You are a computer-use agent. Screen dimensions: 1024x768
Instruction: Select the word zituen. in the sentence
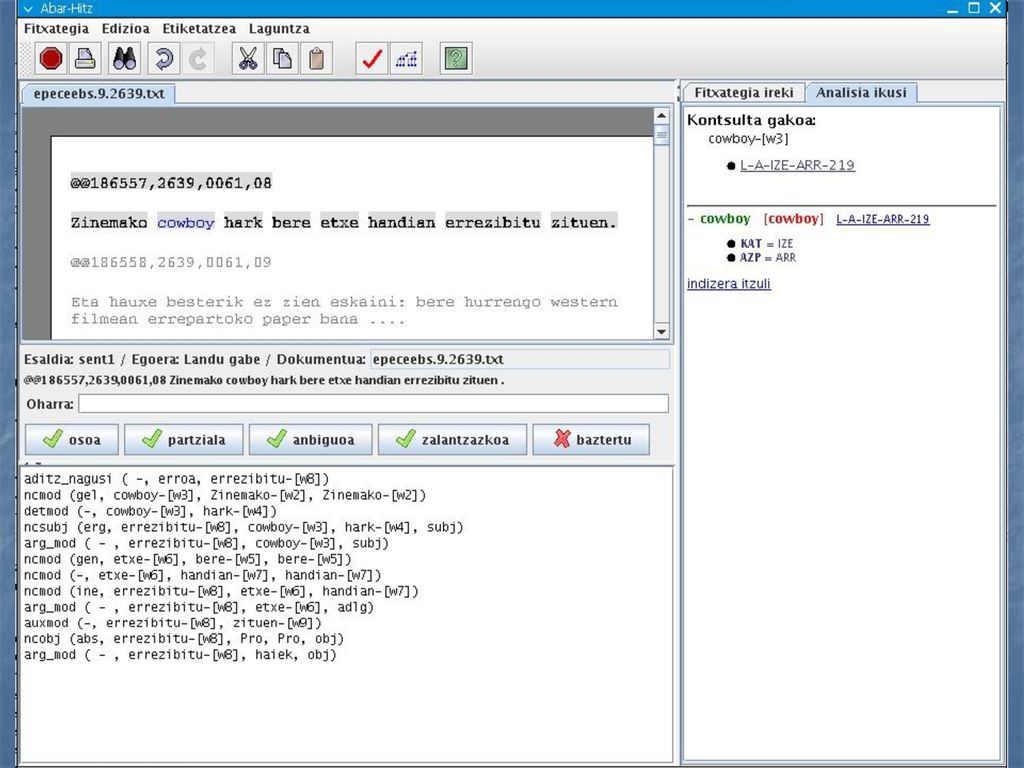pos(584,223)
